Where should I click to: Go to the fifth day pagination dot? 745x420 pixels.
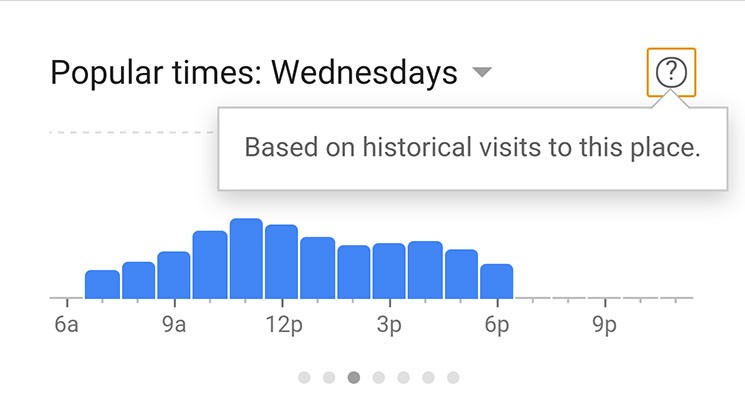click(403, 378)
